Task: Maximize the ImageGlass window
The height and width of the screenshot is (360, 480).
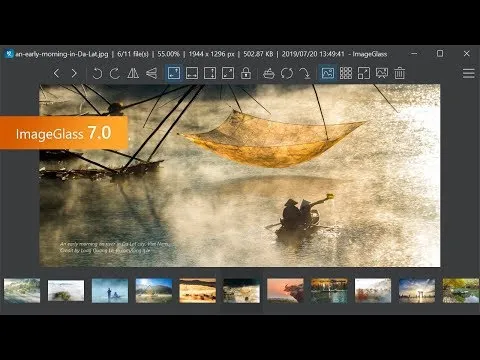Action: [440, 53]
